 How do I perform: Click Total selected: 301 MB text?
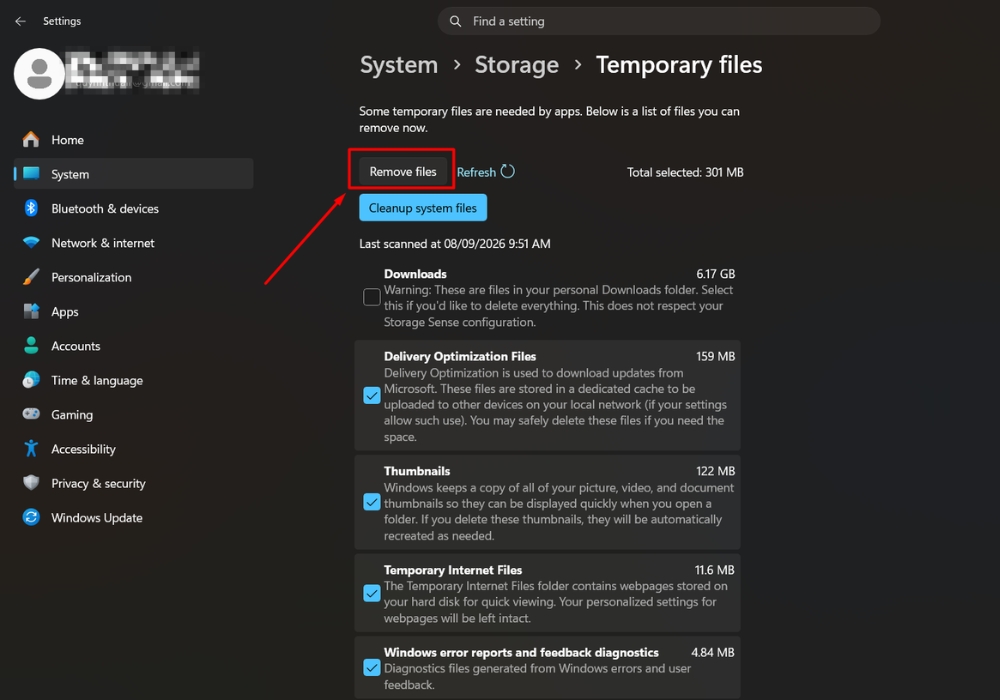click(x=685, y=172)
